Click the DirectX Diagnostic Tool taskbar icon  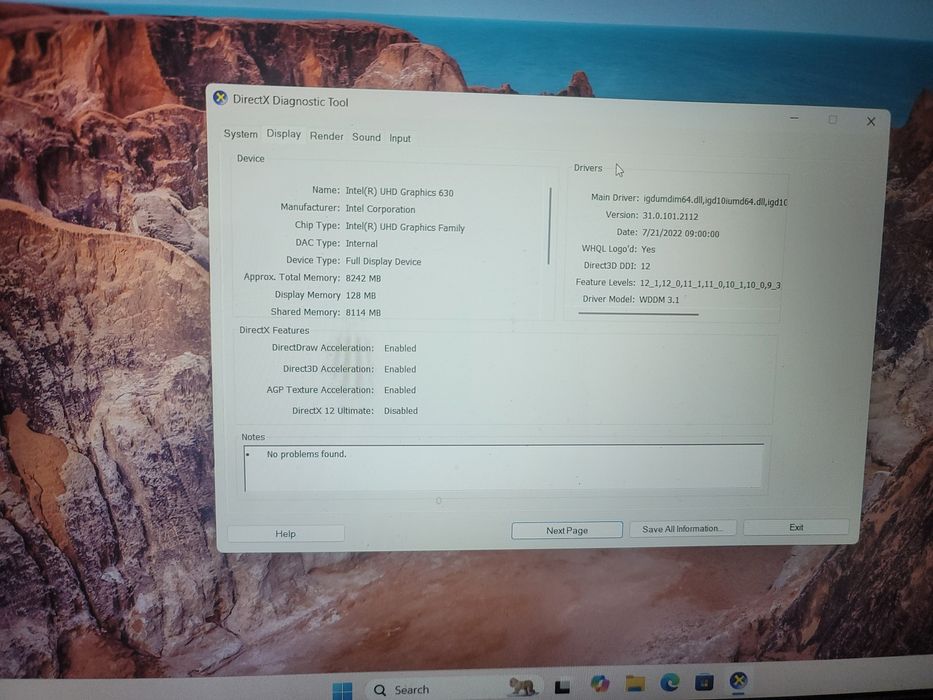pyautogui.click(x=738, y=680)
